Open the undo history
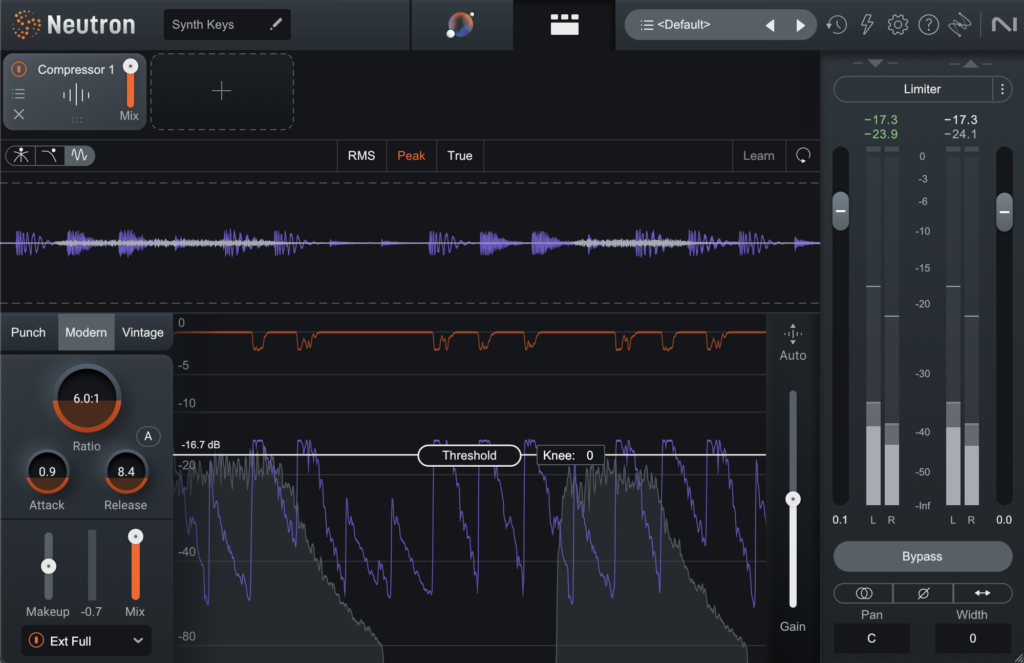This screenshot has width=1024, height=663. point(837,25)
